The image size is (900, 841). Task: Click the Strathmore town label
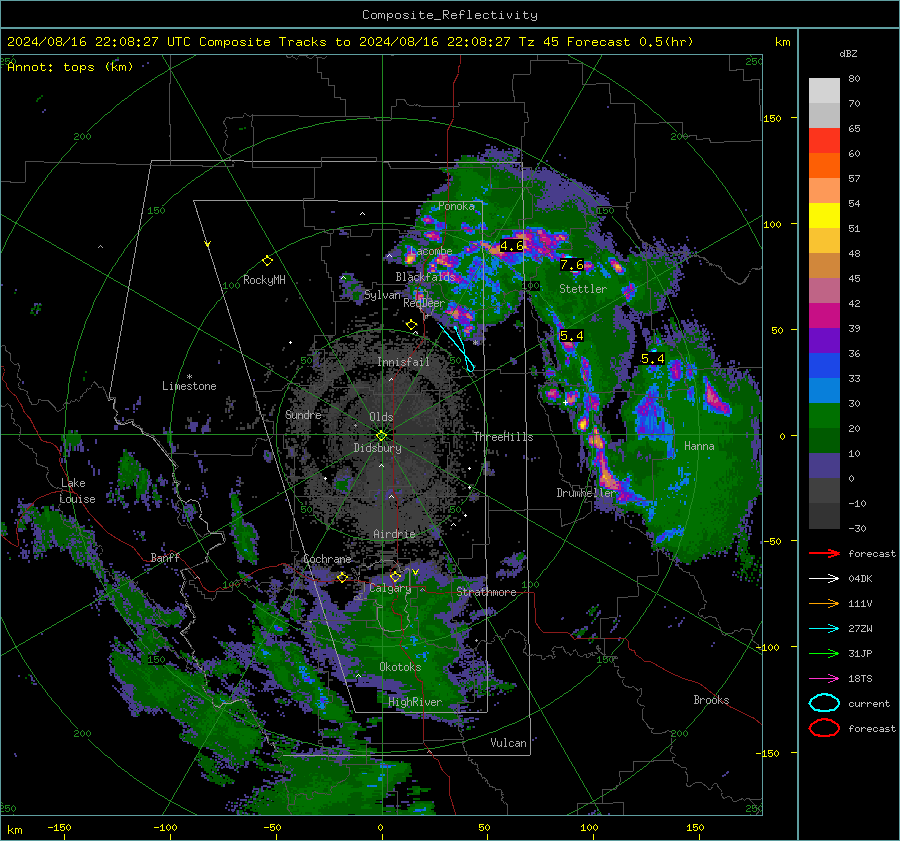[486, 592]
